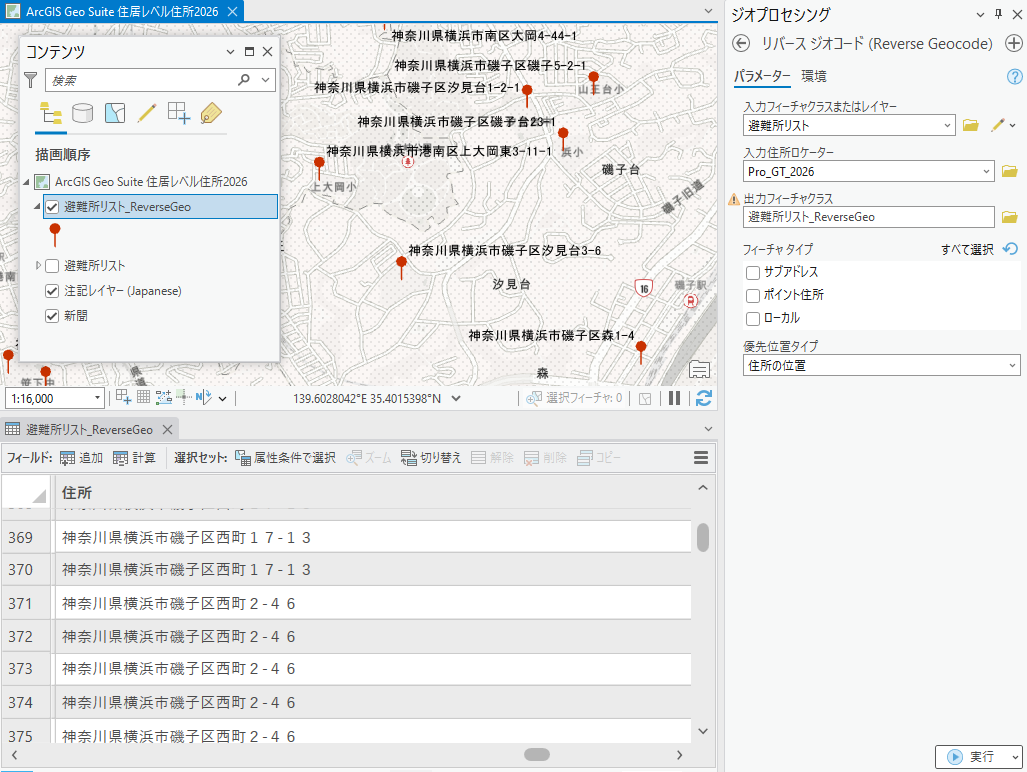Click the plus icon beside Reverse Geocode title
The image size is (1027, 772).
click(x=1013, y=44)
